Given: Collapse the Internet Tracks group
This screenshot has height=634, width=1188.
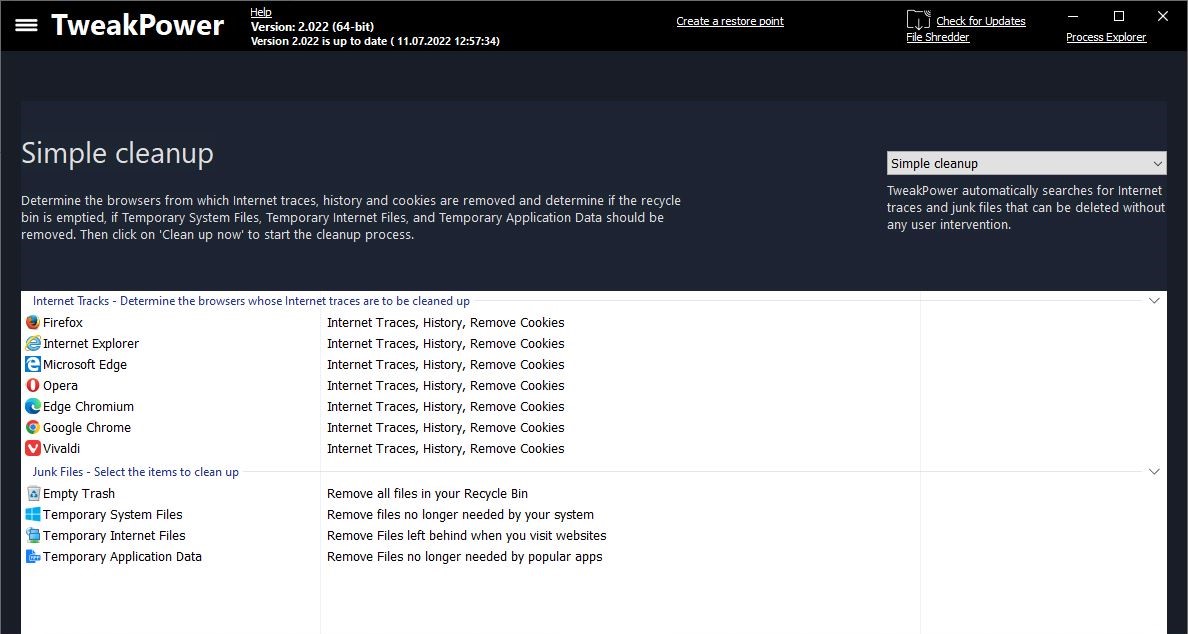Looking at the screenshot, I should point(1154,301).
